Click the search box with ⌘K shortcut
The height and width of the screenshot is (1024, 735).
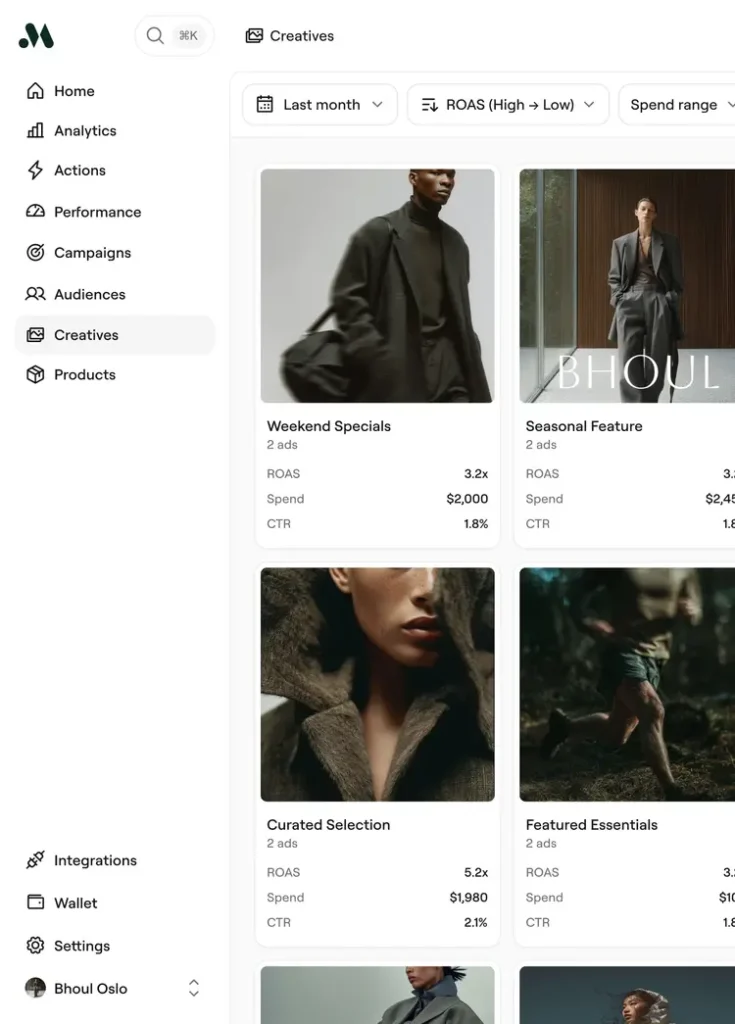174,36
